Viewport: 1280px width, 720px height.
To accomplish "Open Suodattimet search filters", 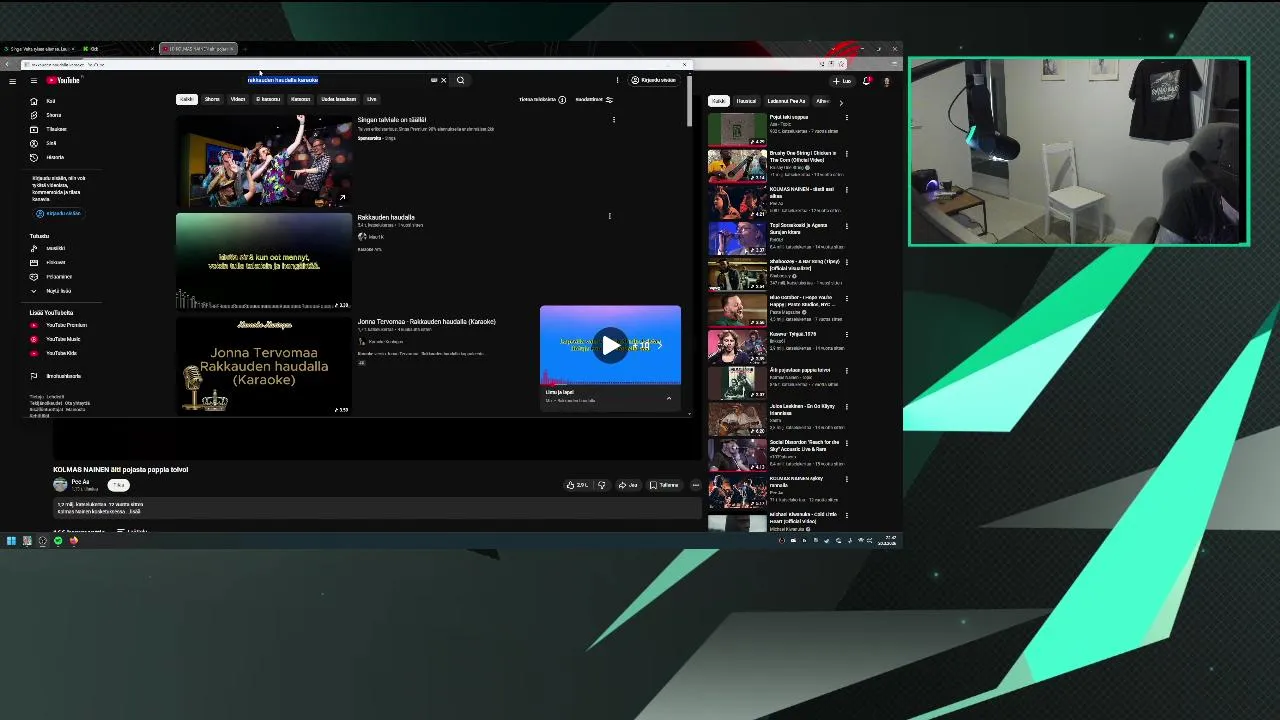I will tap(594, 99).
